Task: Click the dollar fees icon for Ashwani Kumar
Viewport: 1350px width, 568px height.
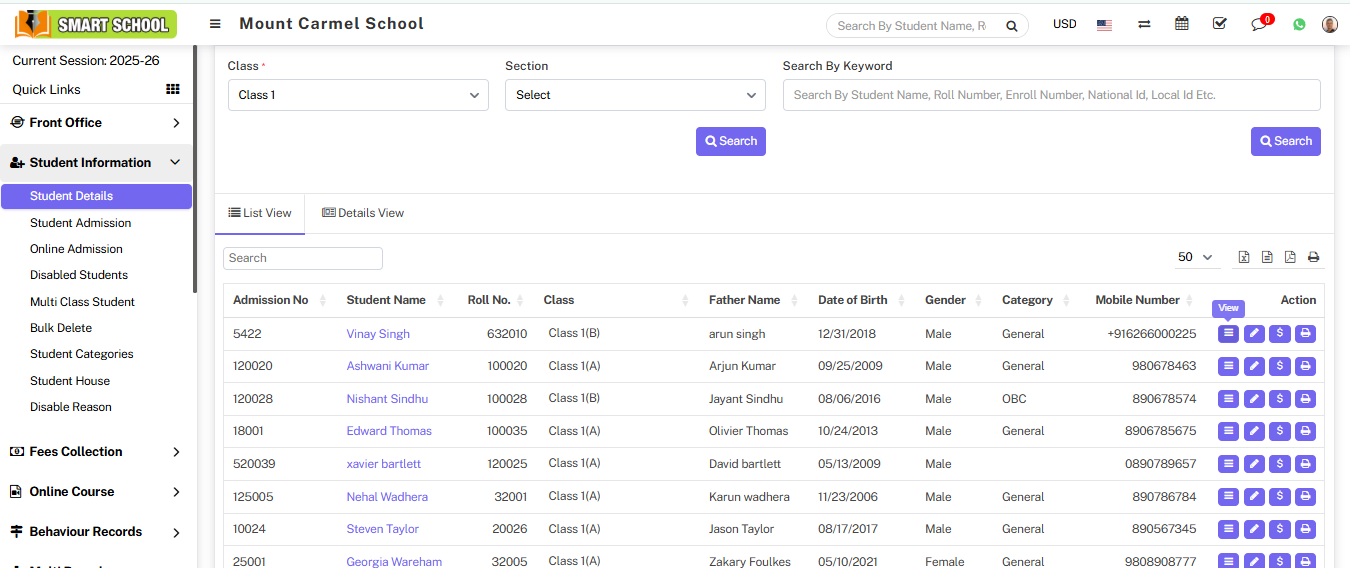Action: click(x=1280, y=366)
